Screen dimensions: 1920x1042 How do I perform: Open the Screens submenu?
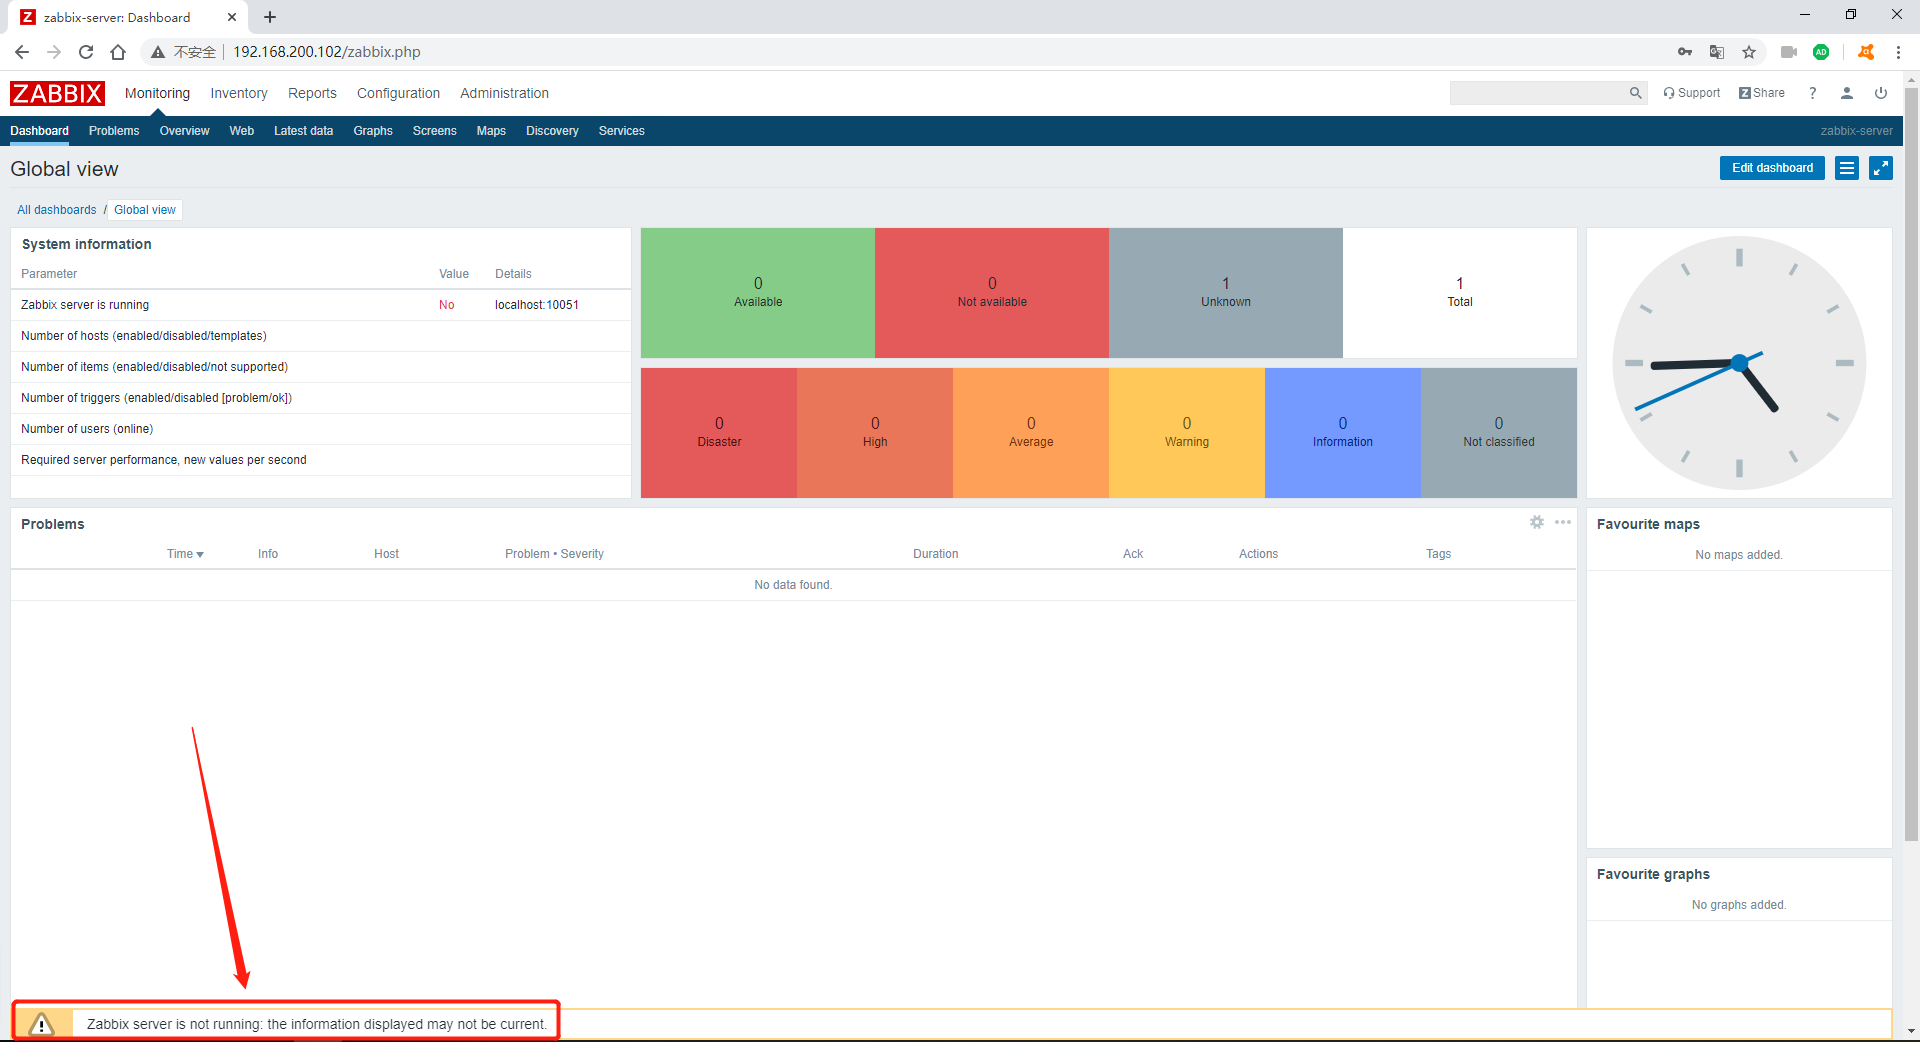pos(434,131)
